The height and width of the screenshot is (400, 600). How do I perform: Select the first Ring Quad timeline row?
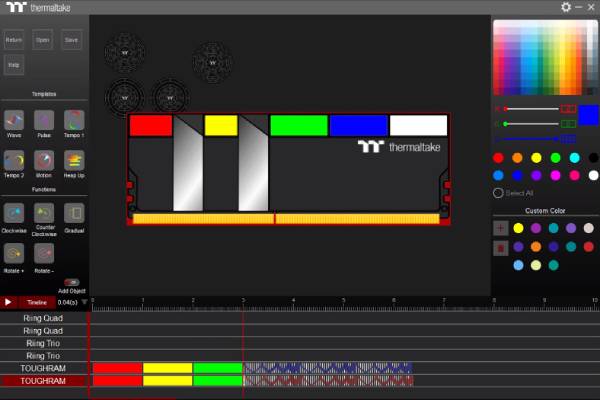tap(43, 318)
